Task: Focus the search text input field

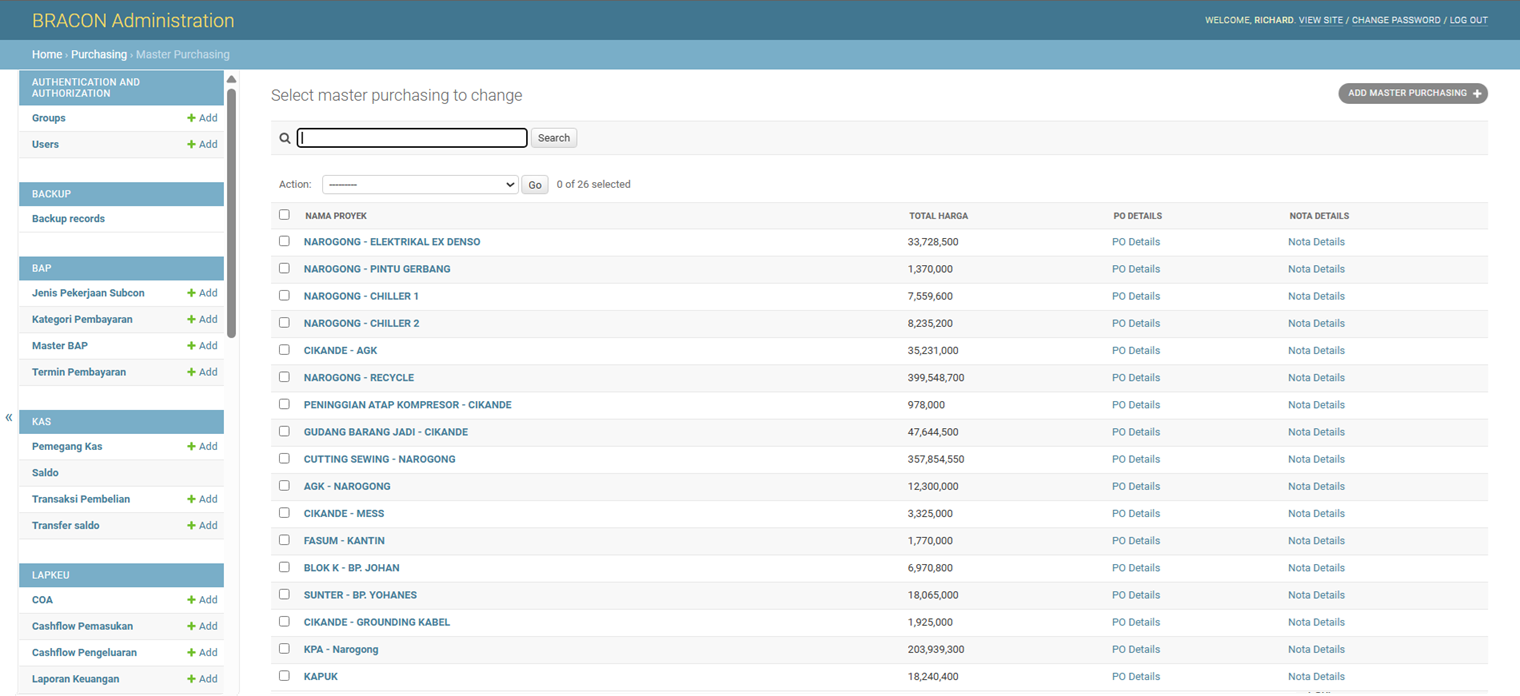Action: point(412,138)
